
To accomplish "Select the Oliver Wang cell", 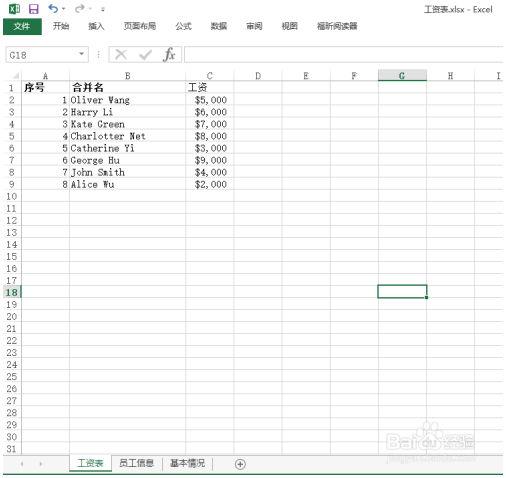I will click(127, 100).
